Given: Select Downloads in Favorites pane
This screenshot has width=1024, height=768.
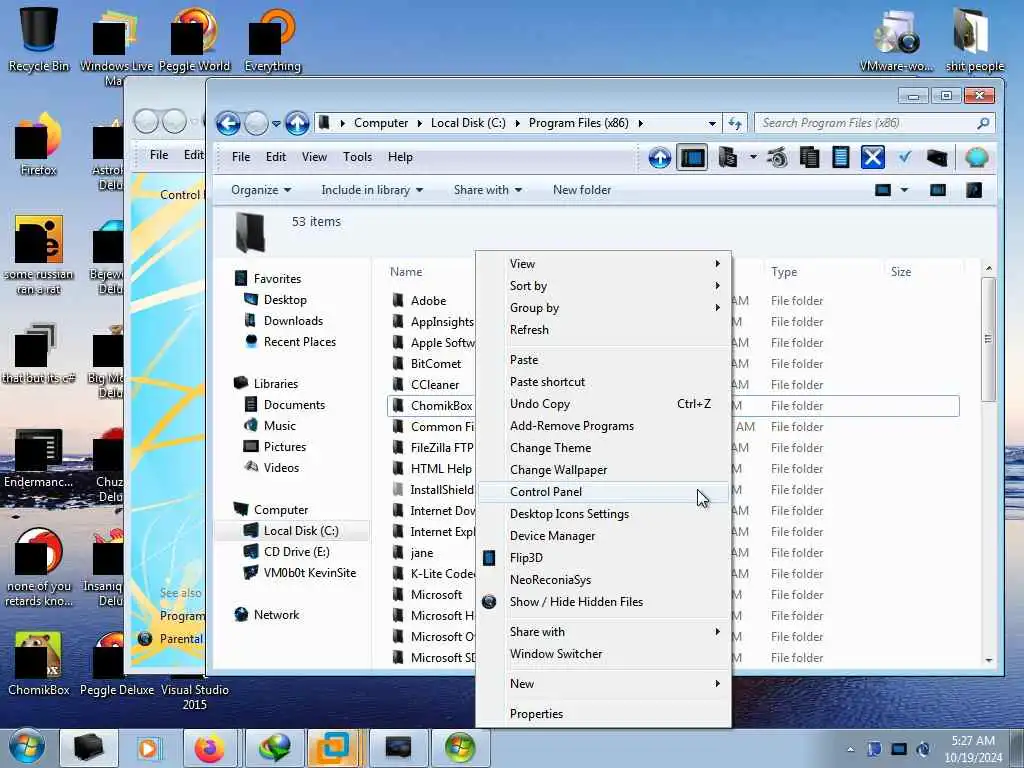Looking at the screenshot, I should coord(293,321).
